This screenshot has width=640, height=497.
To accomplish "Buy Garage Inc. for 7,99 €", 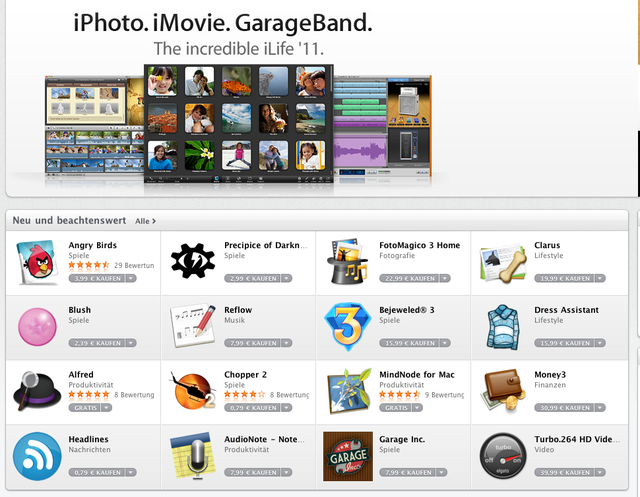I will 407,473.
